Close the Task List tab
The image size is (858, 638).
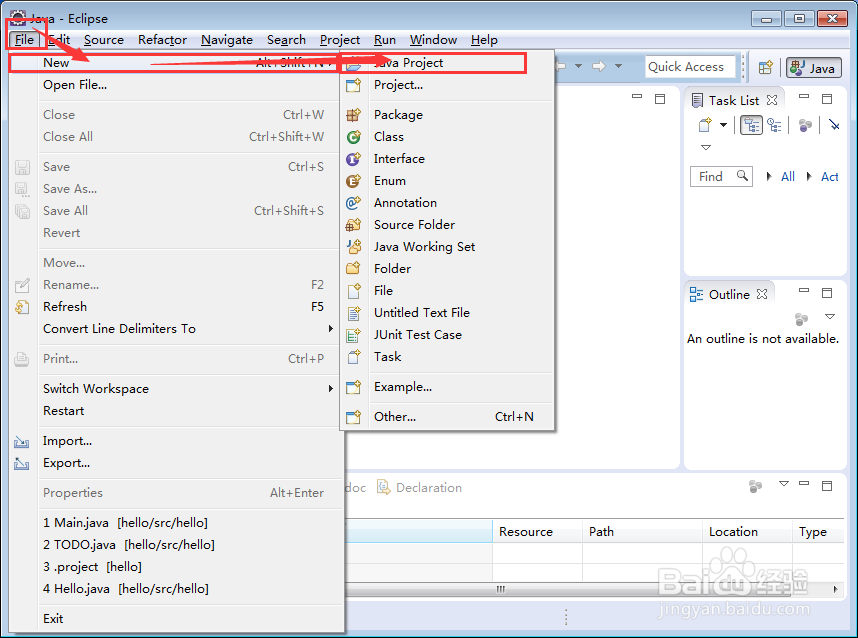(772, 100)
